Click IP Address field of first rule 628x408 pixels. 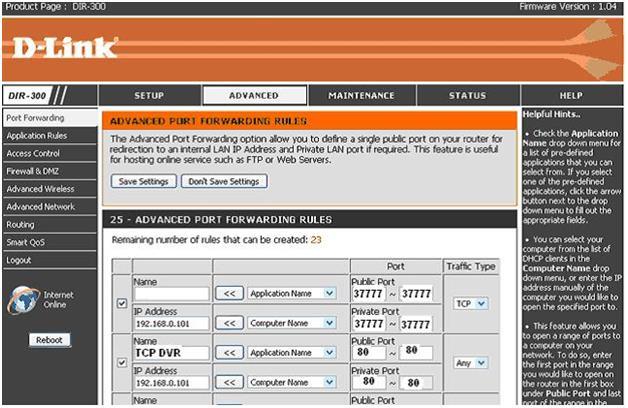171,324
